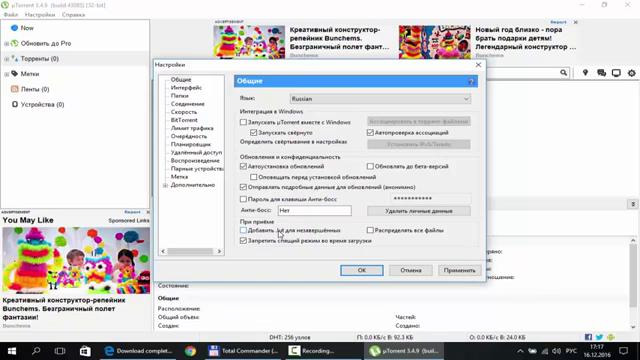Click the Метки tag icon
The width and height of the screenshot is (640, 360).
pos(15,74)
